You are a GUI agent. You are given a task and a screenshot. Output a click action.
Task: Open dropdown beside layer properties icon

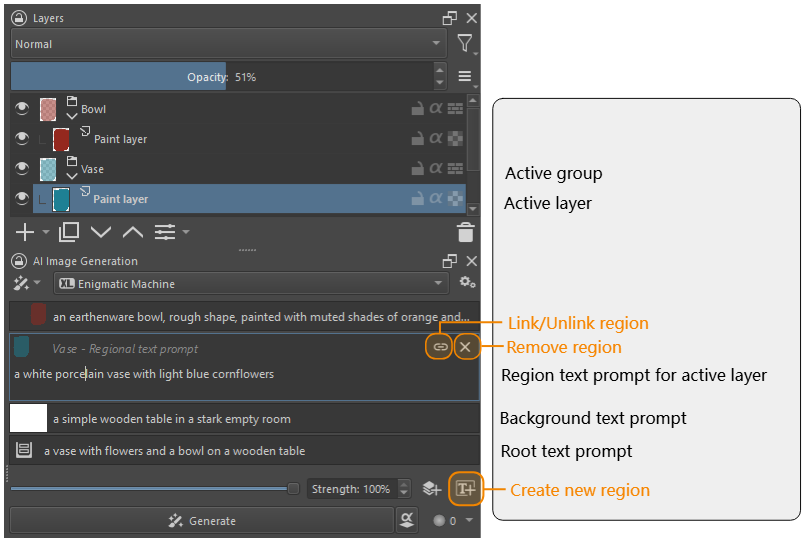(x=186, y=232)
